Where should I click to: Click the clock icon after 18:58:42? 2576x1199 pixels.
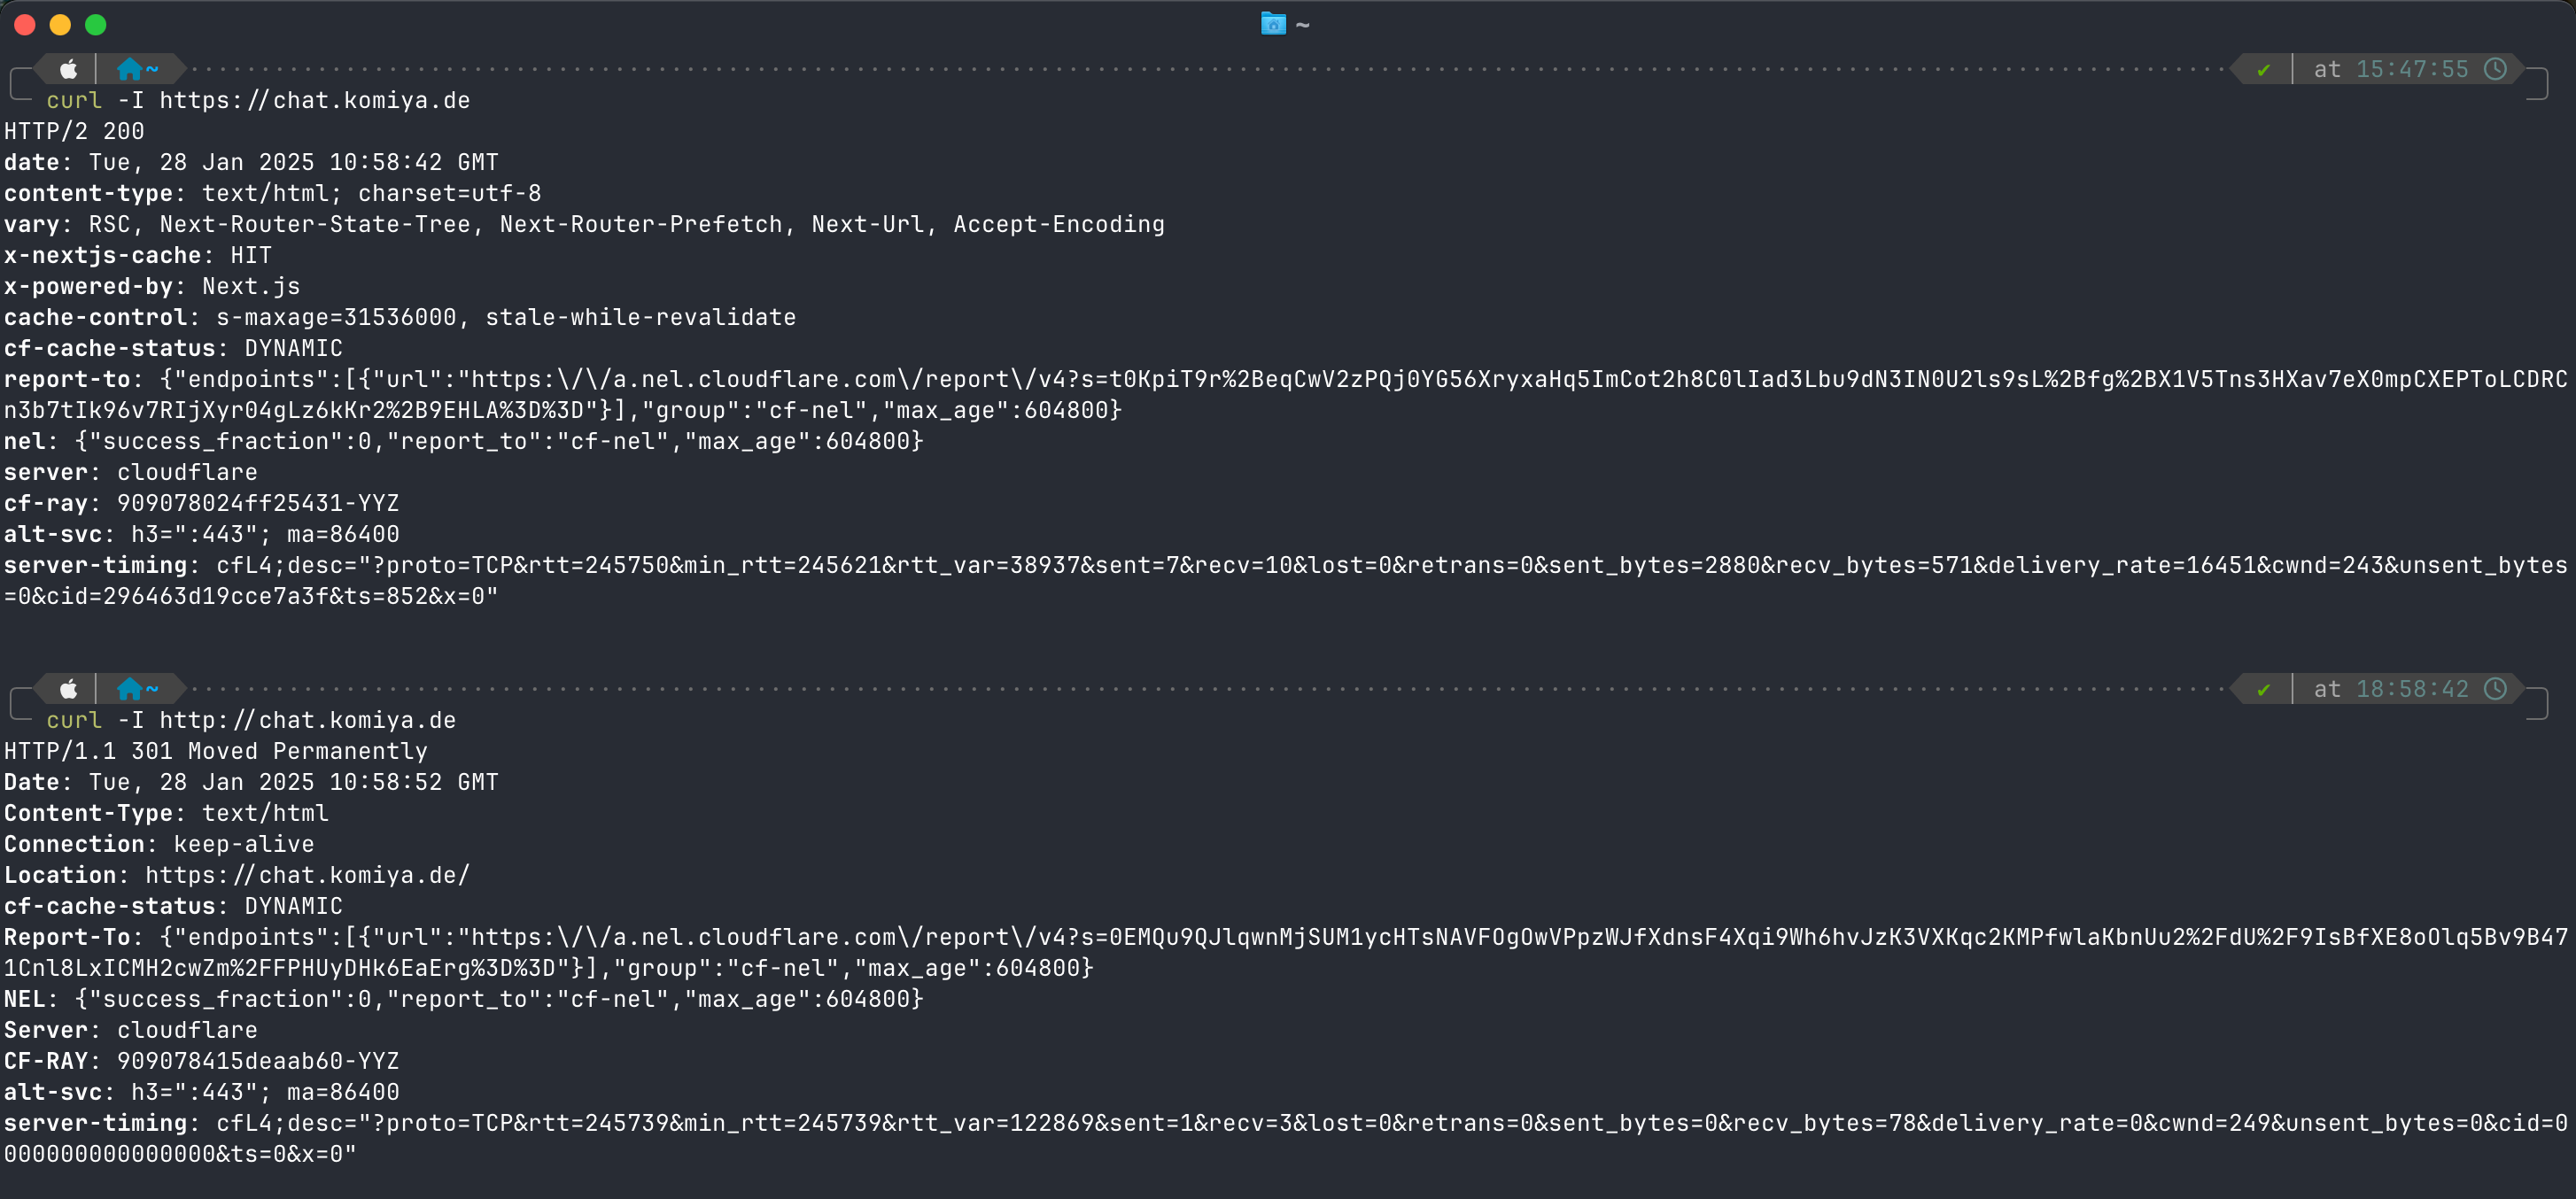click(2495, 689)
